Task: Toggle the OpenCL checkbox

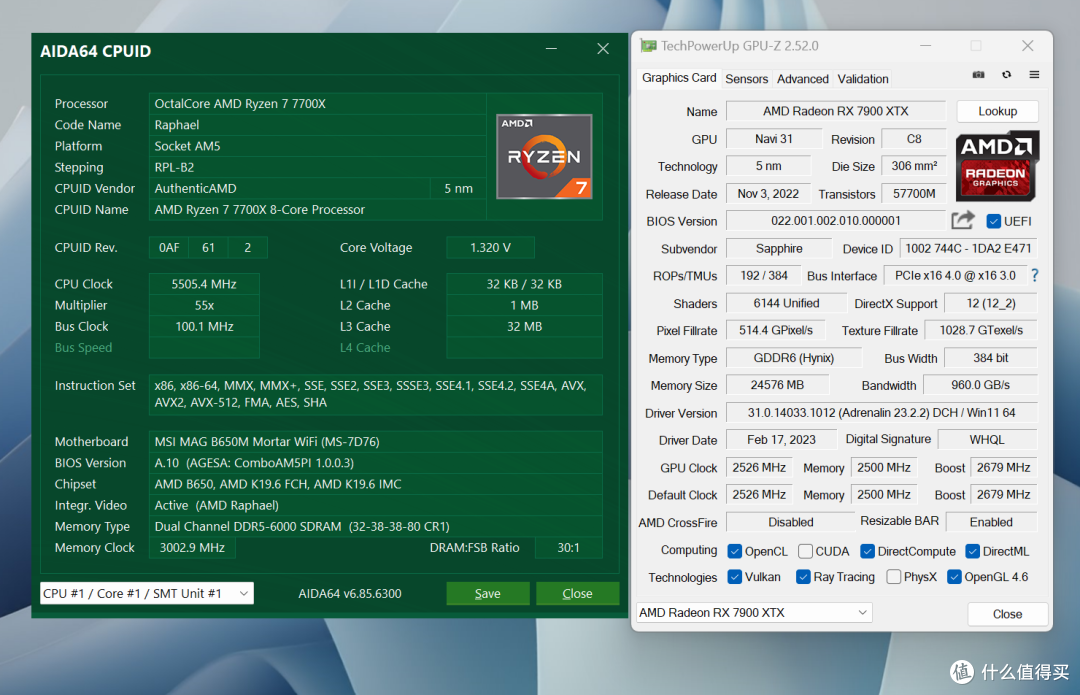Action: pos(735,551)
